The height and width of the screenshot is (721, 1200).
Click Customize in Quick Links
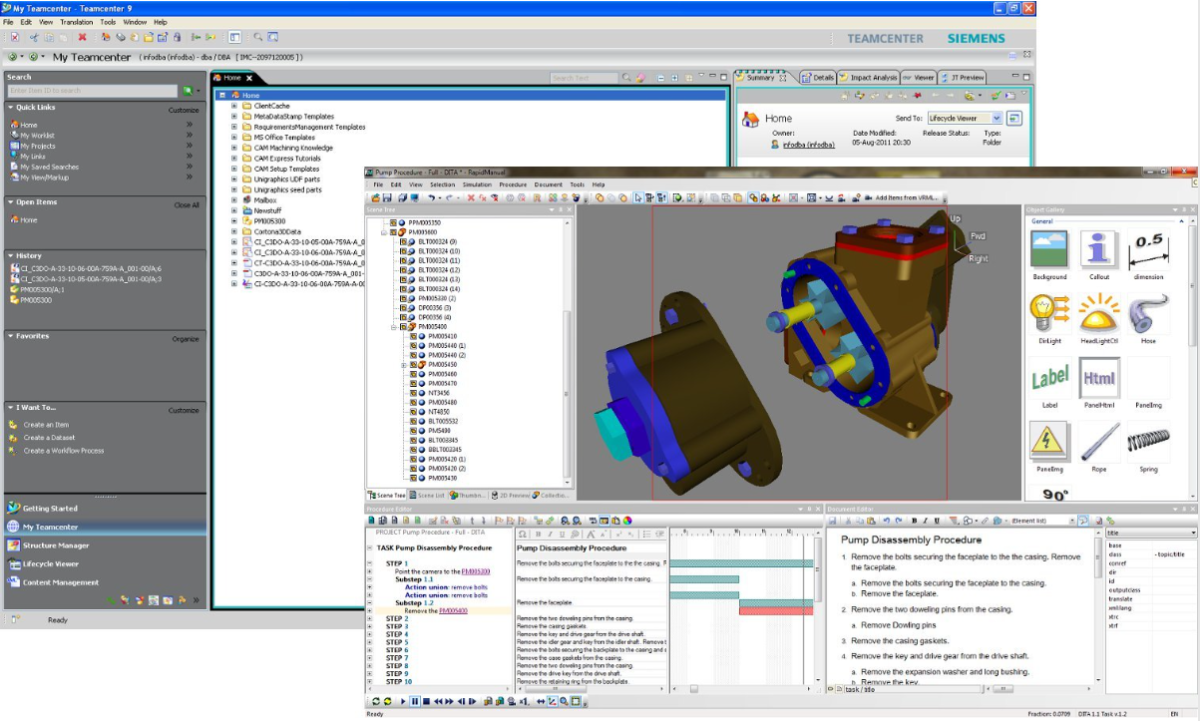tap(183, 110)
